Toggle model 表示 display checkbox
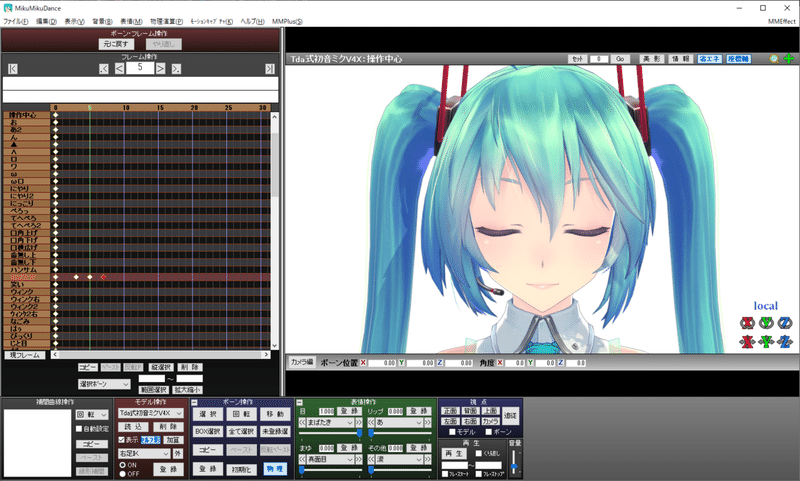Image resolution: width=800 pixels, height=481 pixels. click(x=121, y=440)
